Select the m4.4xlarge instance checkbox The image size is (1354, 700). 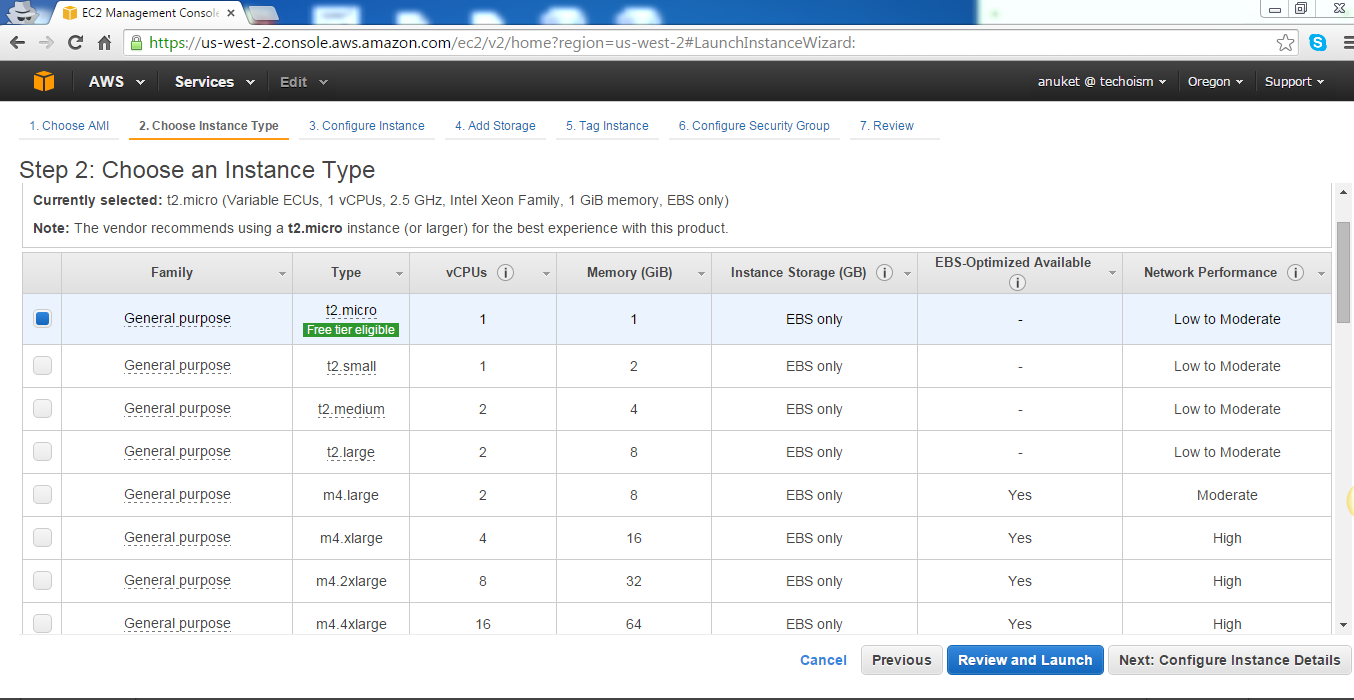coord(42,624)
